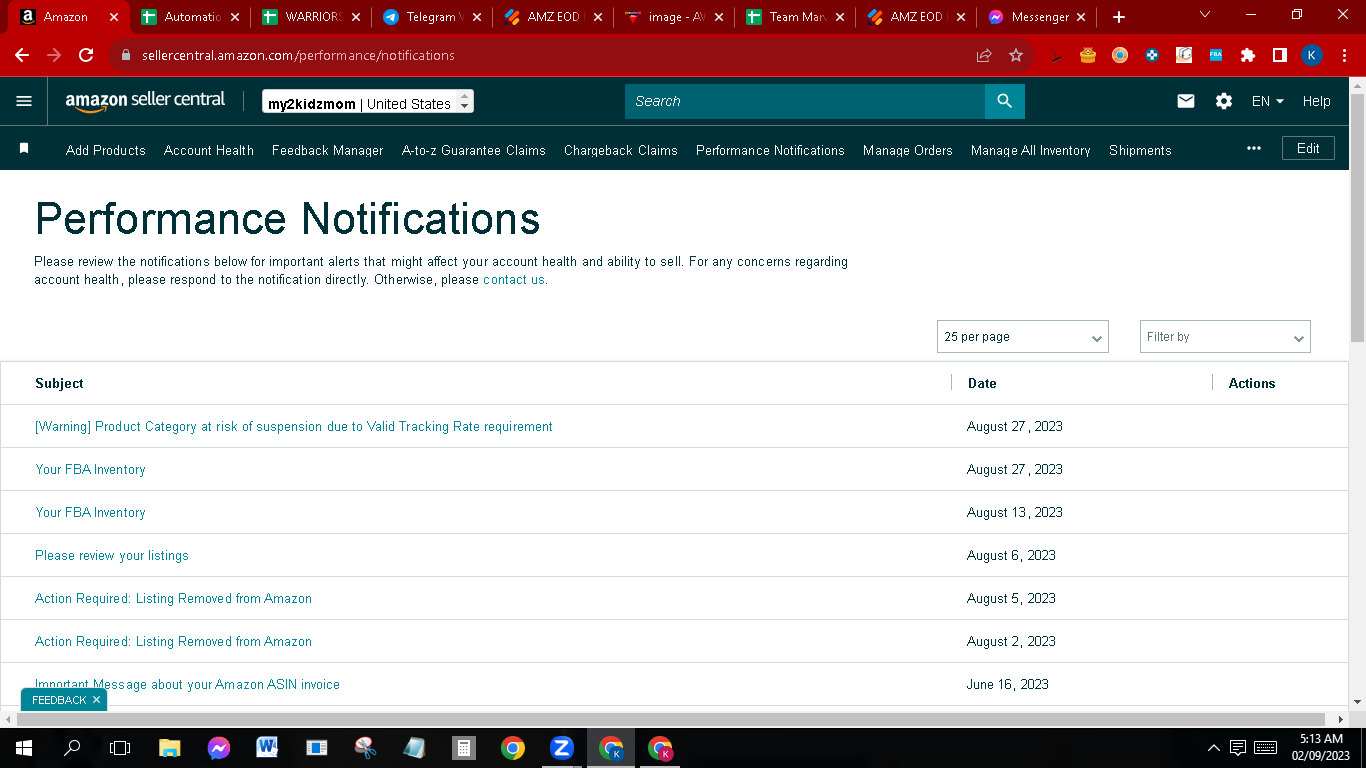
Task: Open a new browser tab
Action: (1119, 17)
